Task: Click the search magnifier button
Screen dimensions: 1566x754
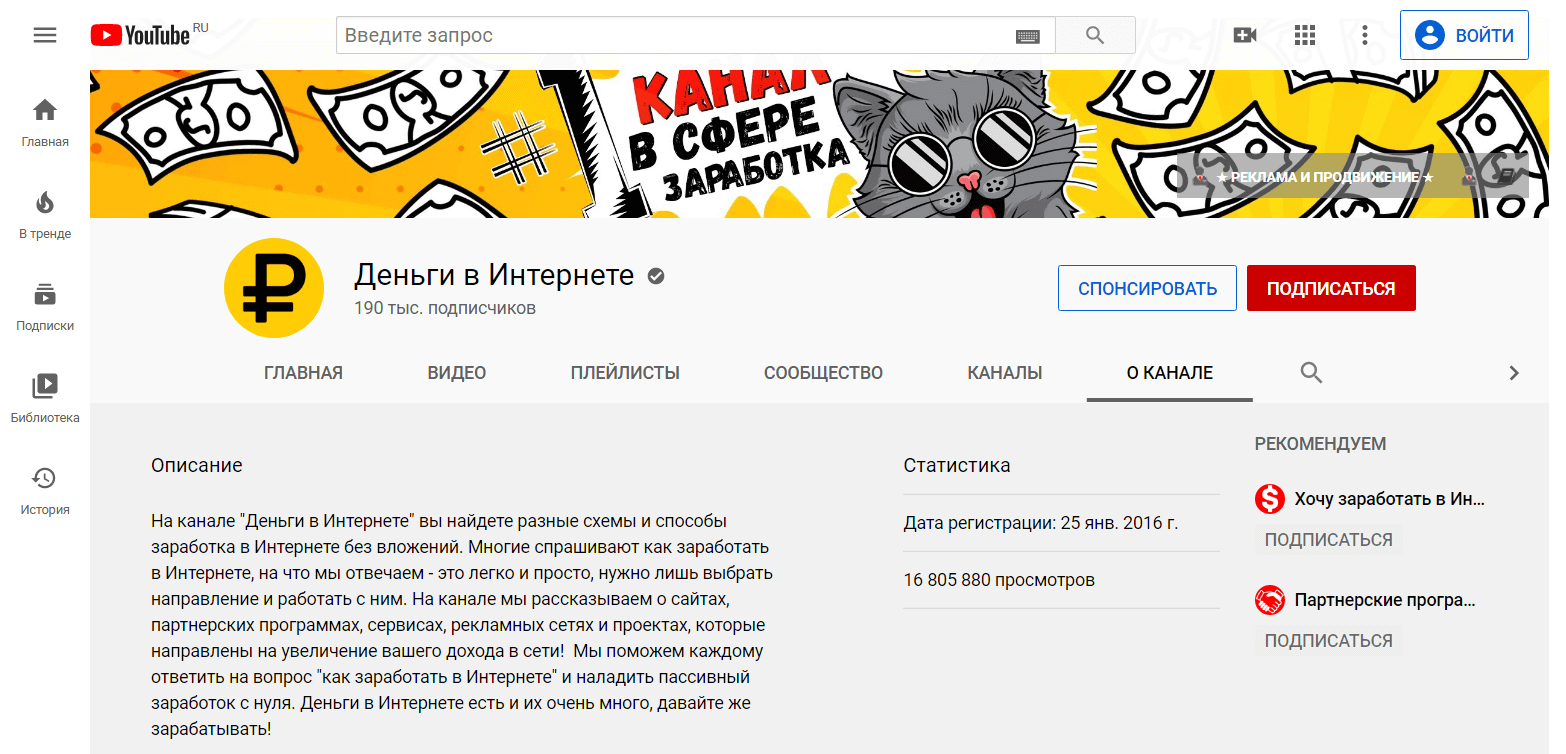Action: 1095,35
